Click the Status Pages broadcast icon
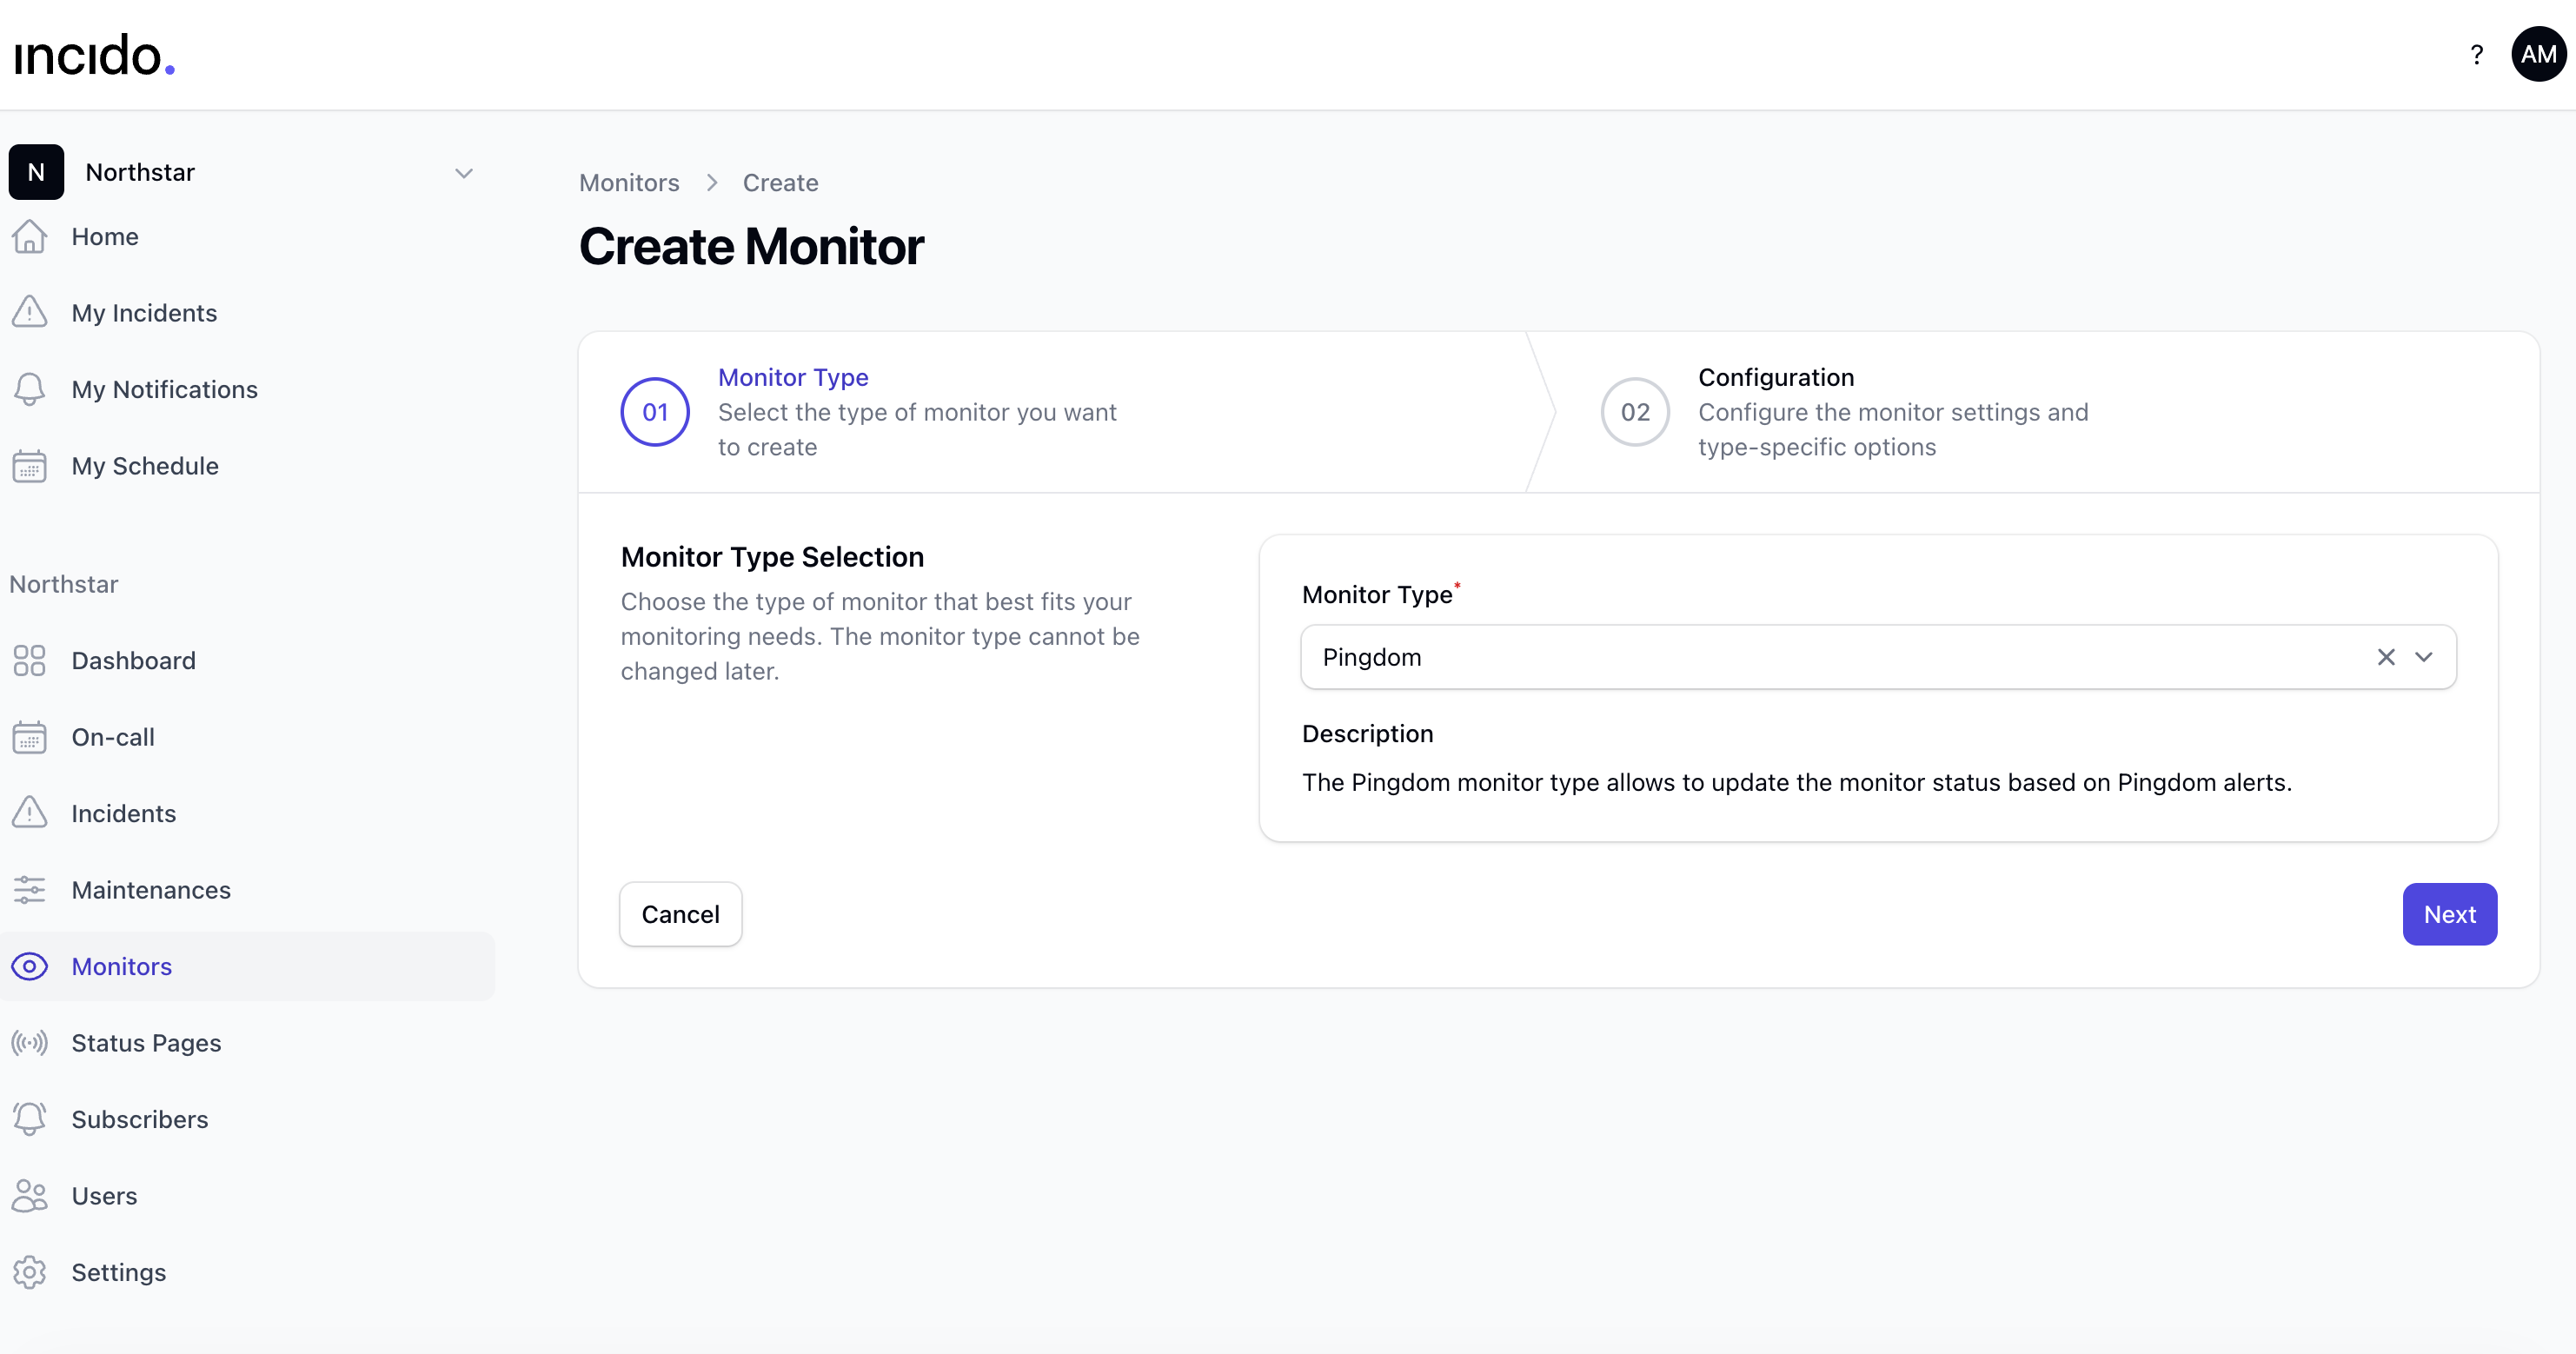This screenshot has height=1354, width=2576. (x=30, y=1043)
